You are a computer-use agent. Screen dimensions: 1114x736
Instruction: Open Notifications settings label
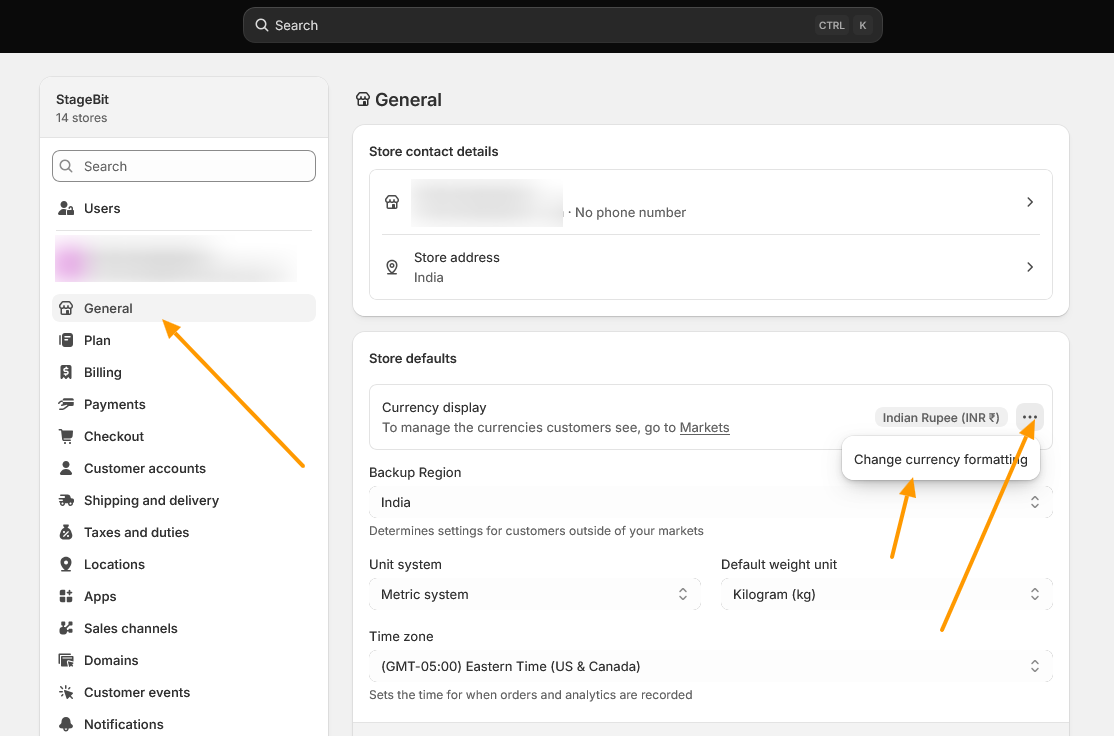[x=124, y=724]
